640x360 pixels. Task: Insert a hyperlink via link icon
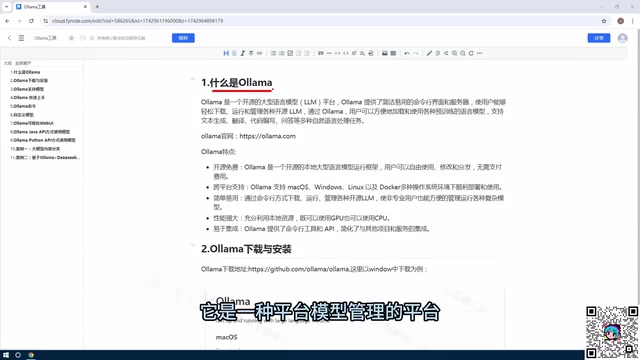(260, 53)
